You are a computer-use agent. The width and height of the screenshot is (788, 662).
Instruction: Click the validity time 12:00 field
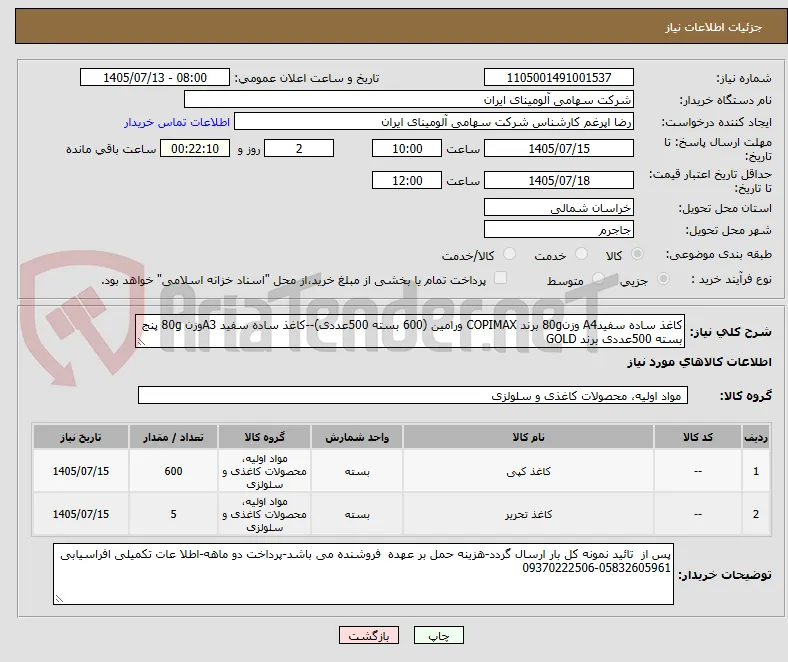click(x=407, y=180)
